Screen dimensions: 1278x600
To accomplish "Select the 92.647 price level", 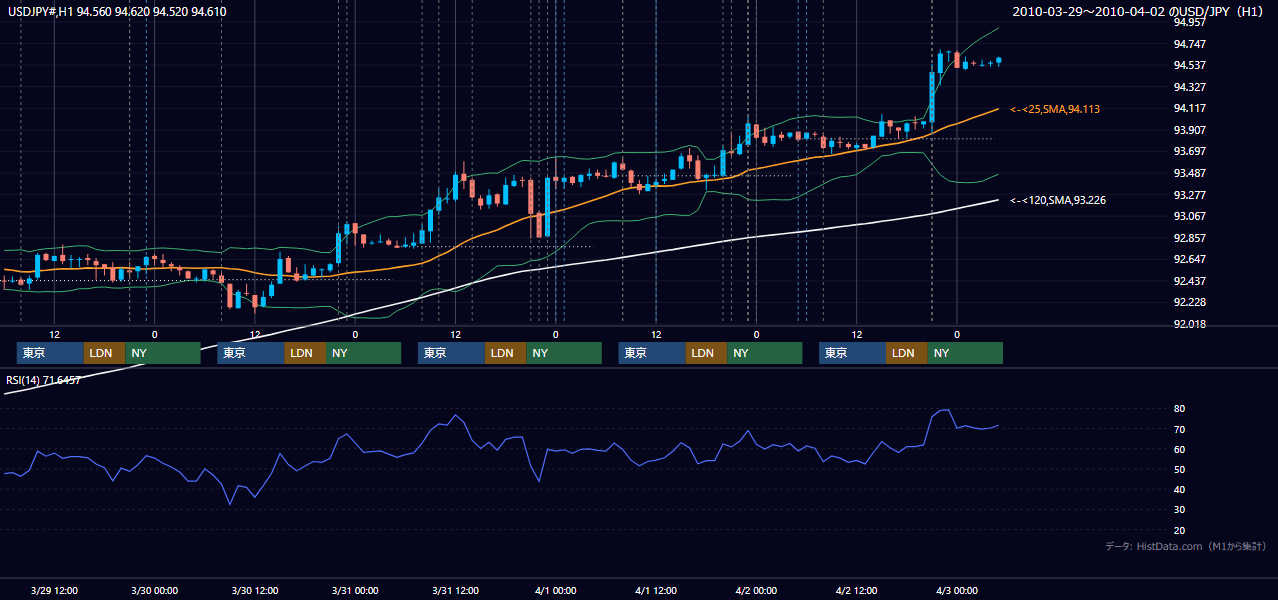I will (1188, 260).
